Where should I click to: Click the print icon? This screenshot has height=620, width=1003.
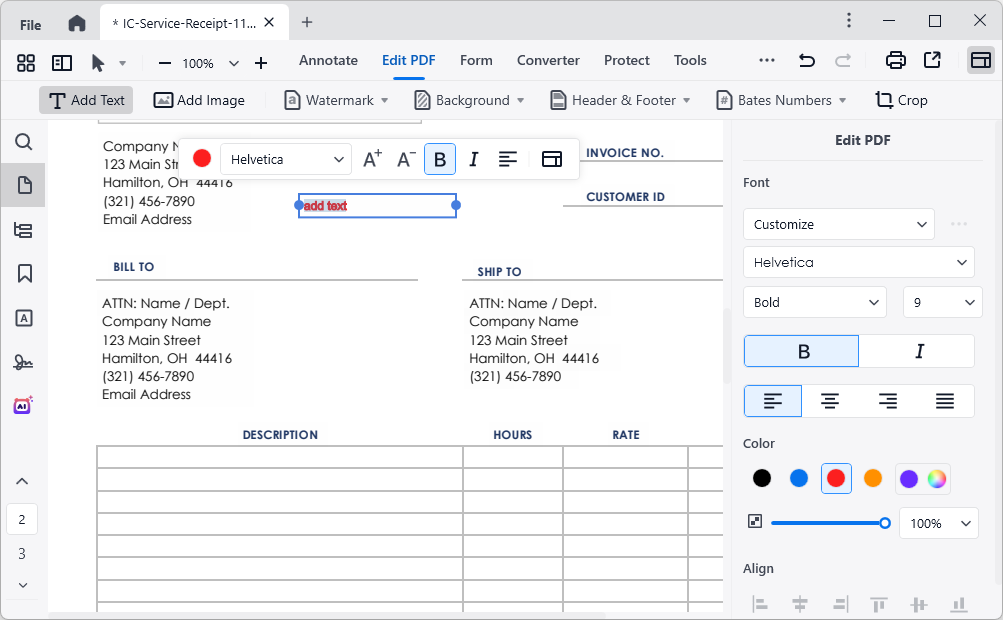895,61
